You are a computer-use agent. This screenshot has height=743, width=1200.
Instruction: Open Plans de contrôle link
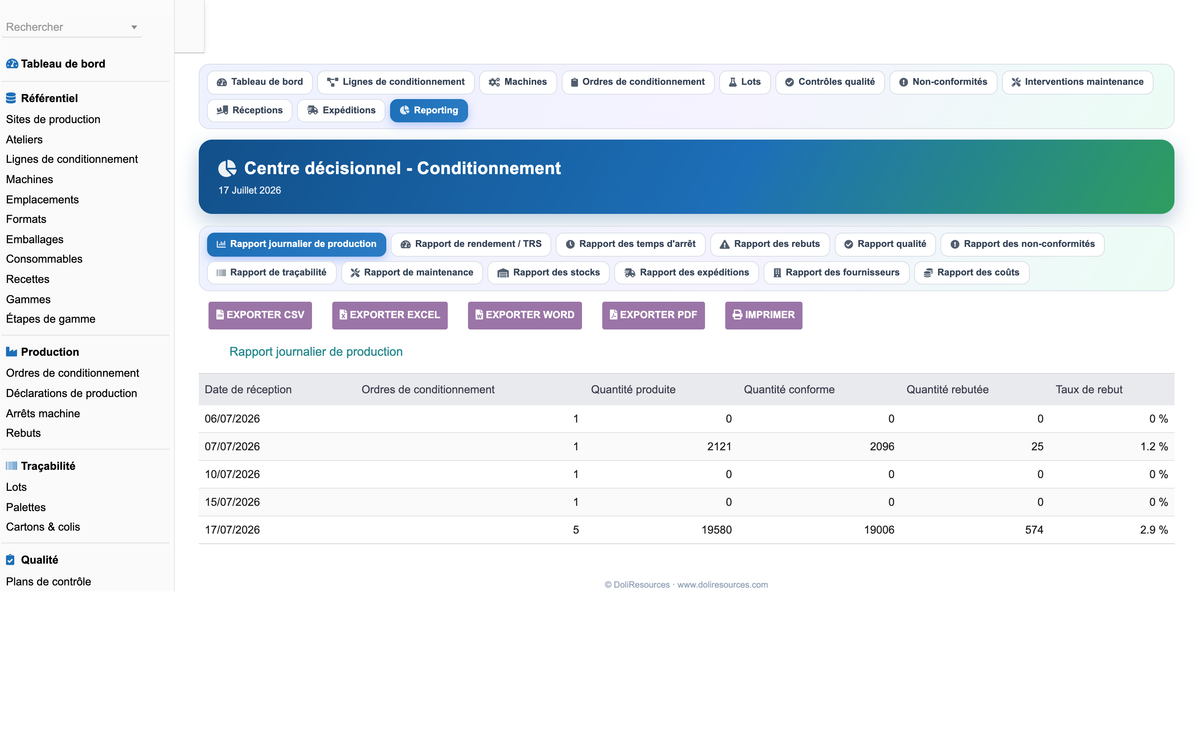[x=48, y=581]
